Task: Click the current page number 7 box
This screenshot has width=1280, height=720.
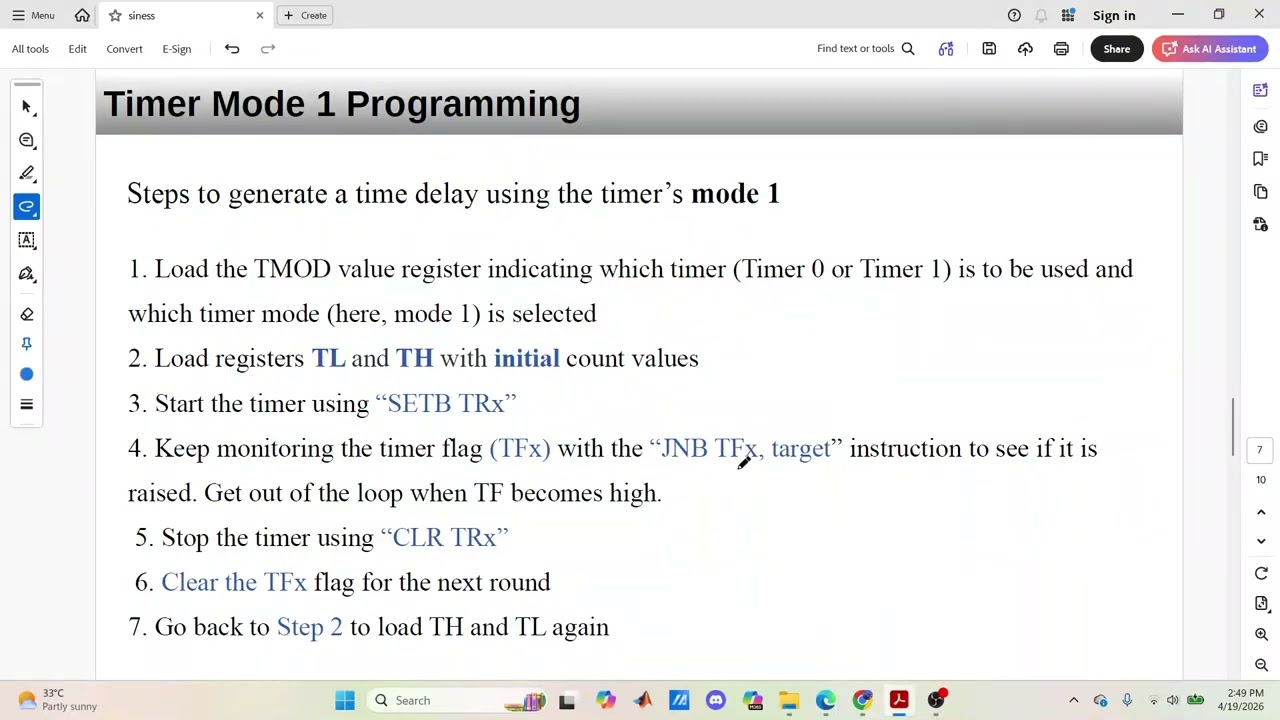Action: [x=1260, y=450]
